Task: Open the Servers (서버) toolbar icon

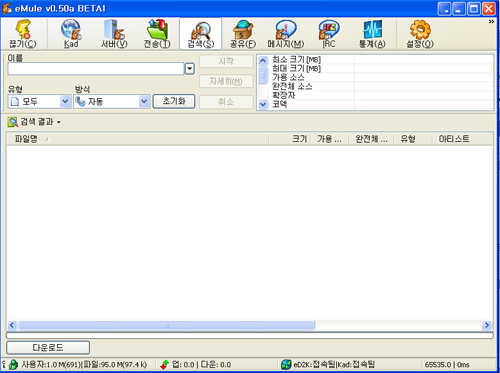Action: (114, 34)
